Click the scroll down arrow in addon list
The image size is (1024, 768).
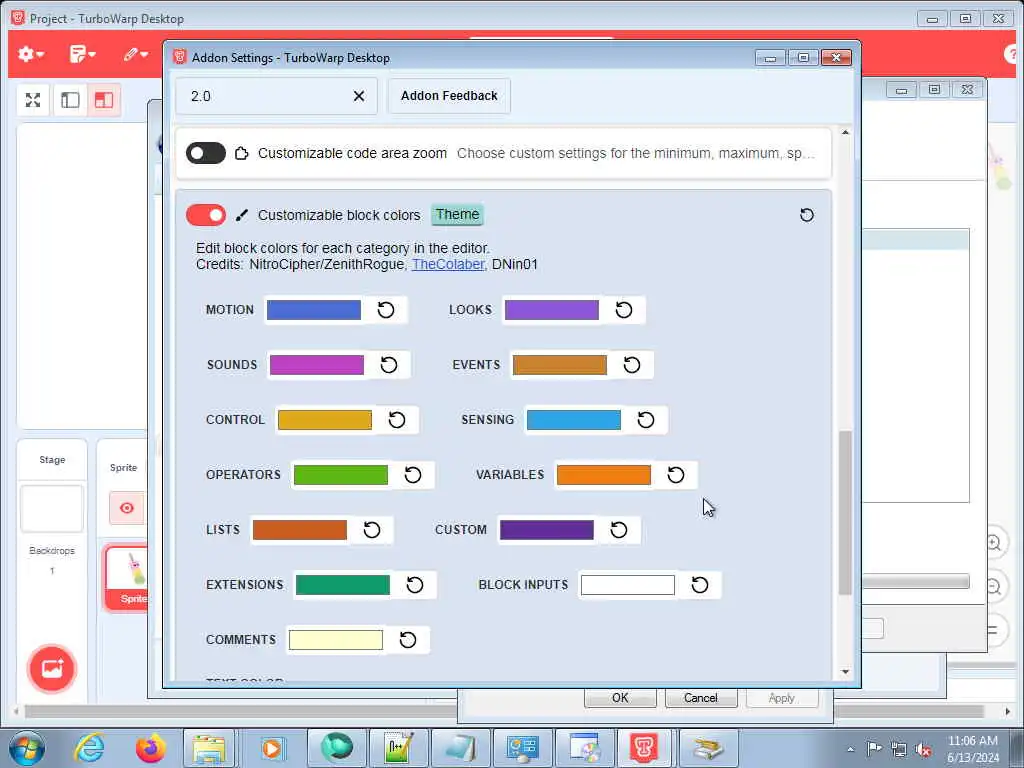[845, 671]
